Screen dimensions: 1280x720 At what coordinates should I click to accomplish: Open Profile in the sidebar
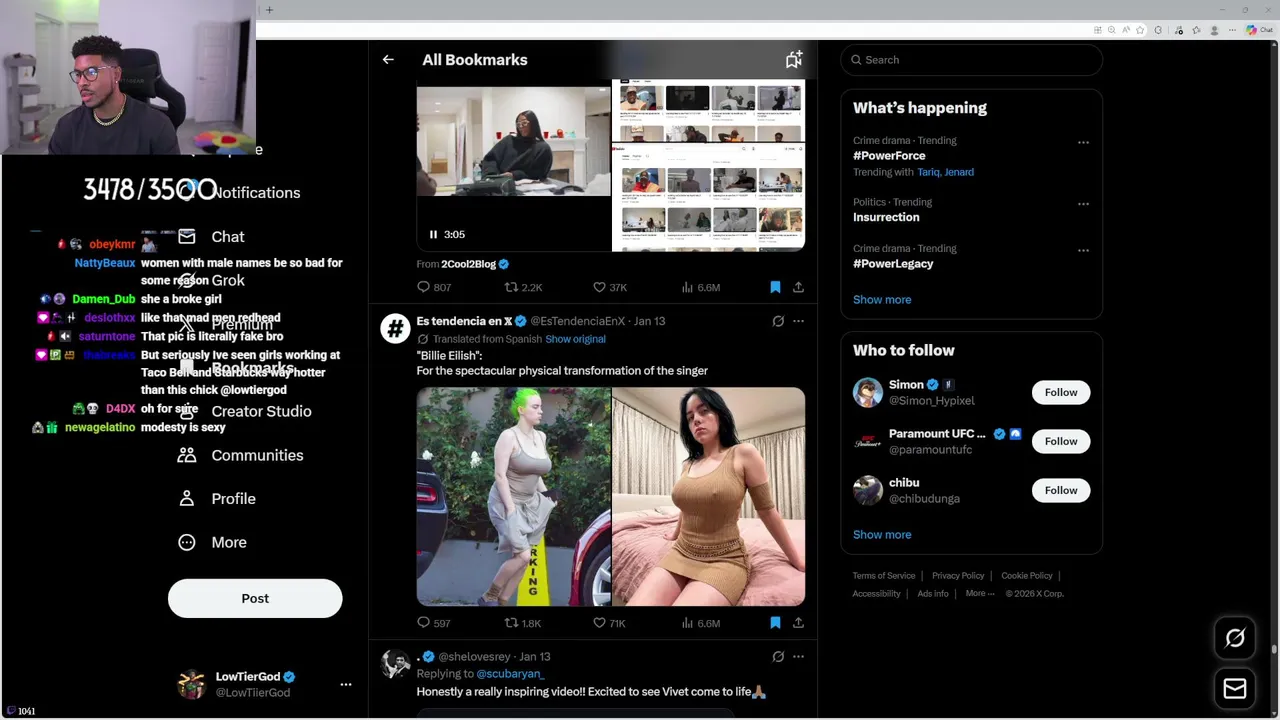pos(217,499)
